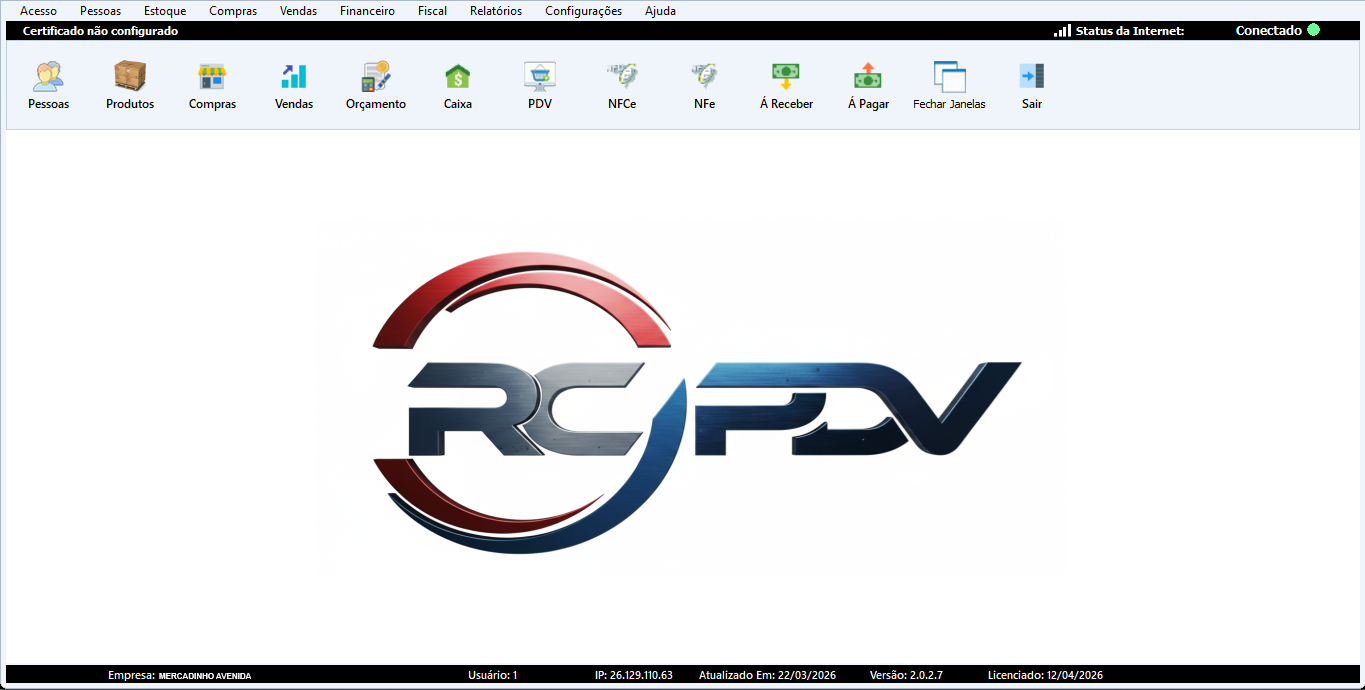This screenshot has width=1365, height=690.
Task: Open the Orçamento calculator icon
Action: pos(376,77)
